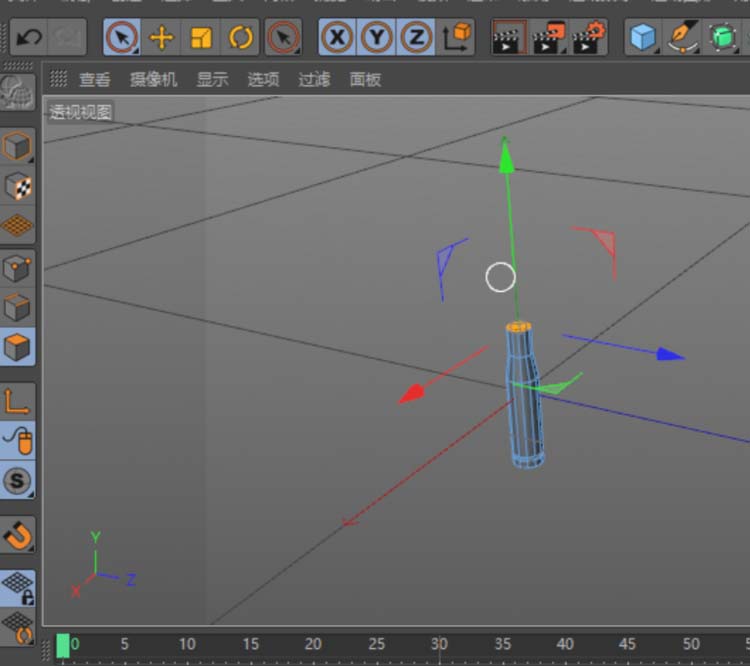The width and height of the screenshot is (750, 666).
Task: Open the 摄像机 camera menu
Action: 153,80
